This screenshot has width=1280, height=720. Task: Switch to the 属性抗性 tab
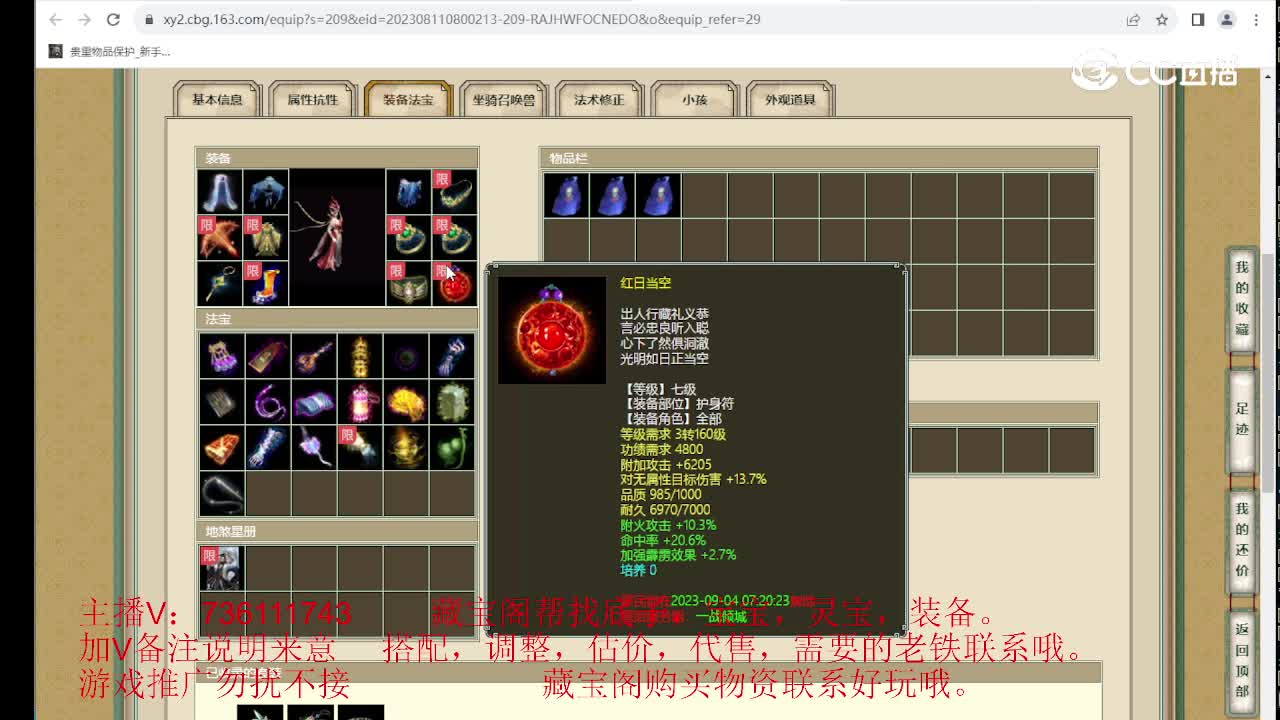click(312, 99)
